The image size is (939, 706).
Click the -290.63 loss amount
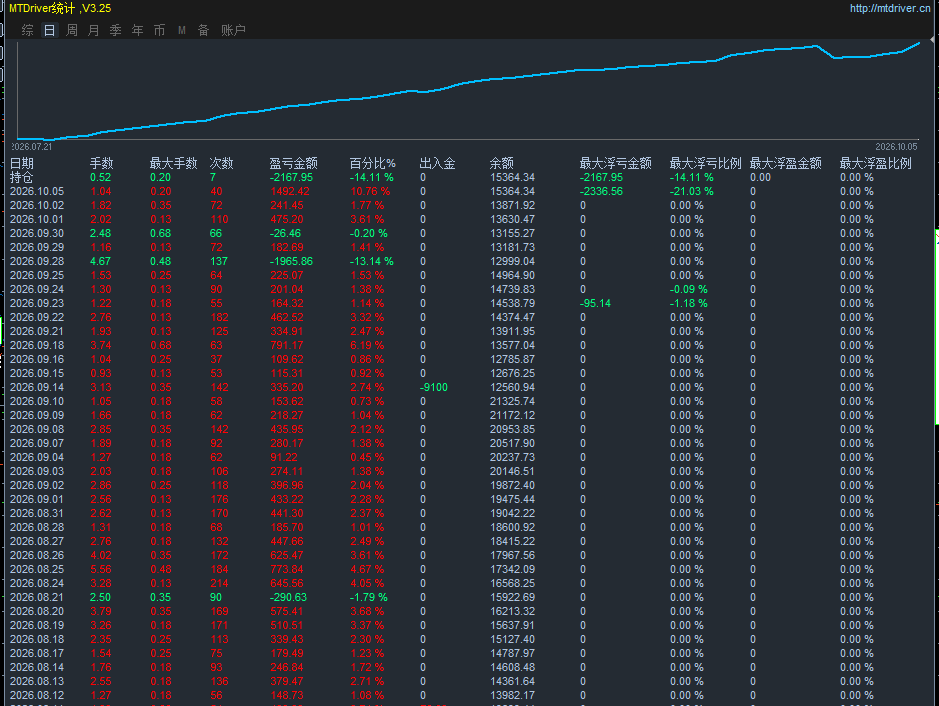(288, 597)
